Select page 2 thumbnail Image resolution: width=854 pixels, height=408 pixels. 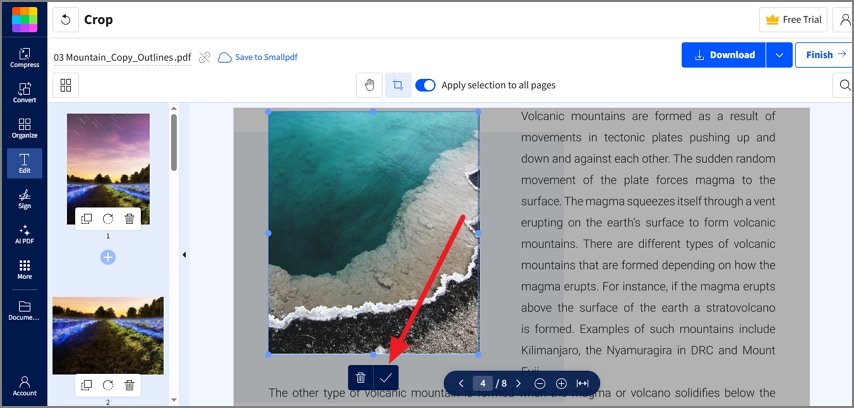[x=108, y=336]
